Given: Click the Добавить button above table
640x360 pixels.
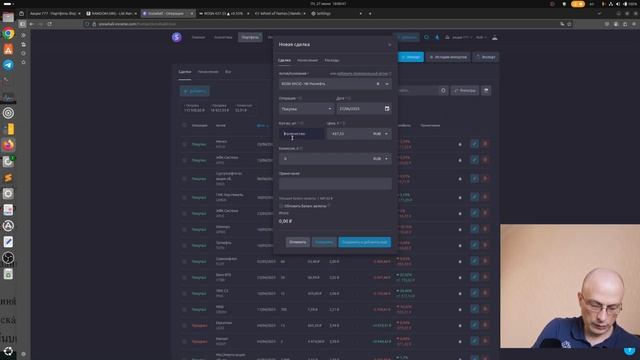Looking at the screenshot, I should 195,91.
